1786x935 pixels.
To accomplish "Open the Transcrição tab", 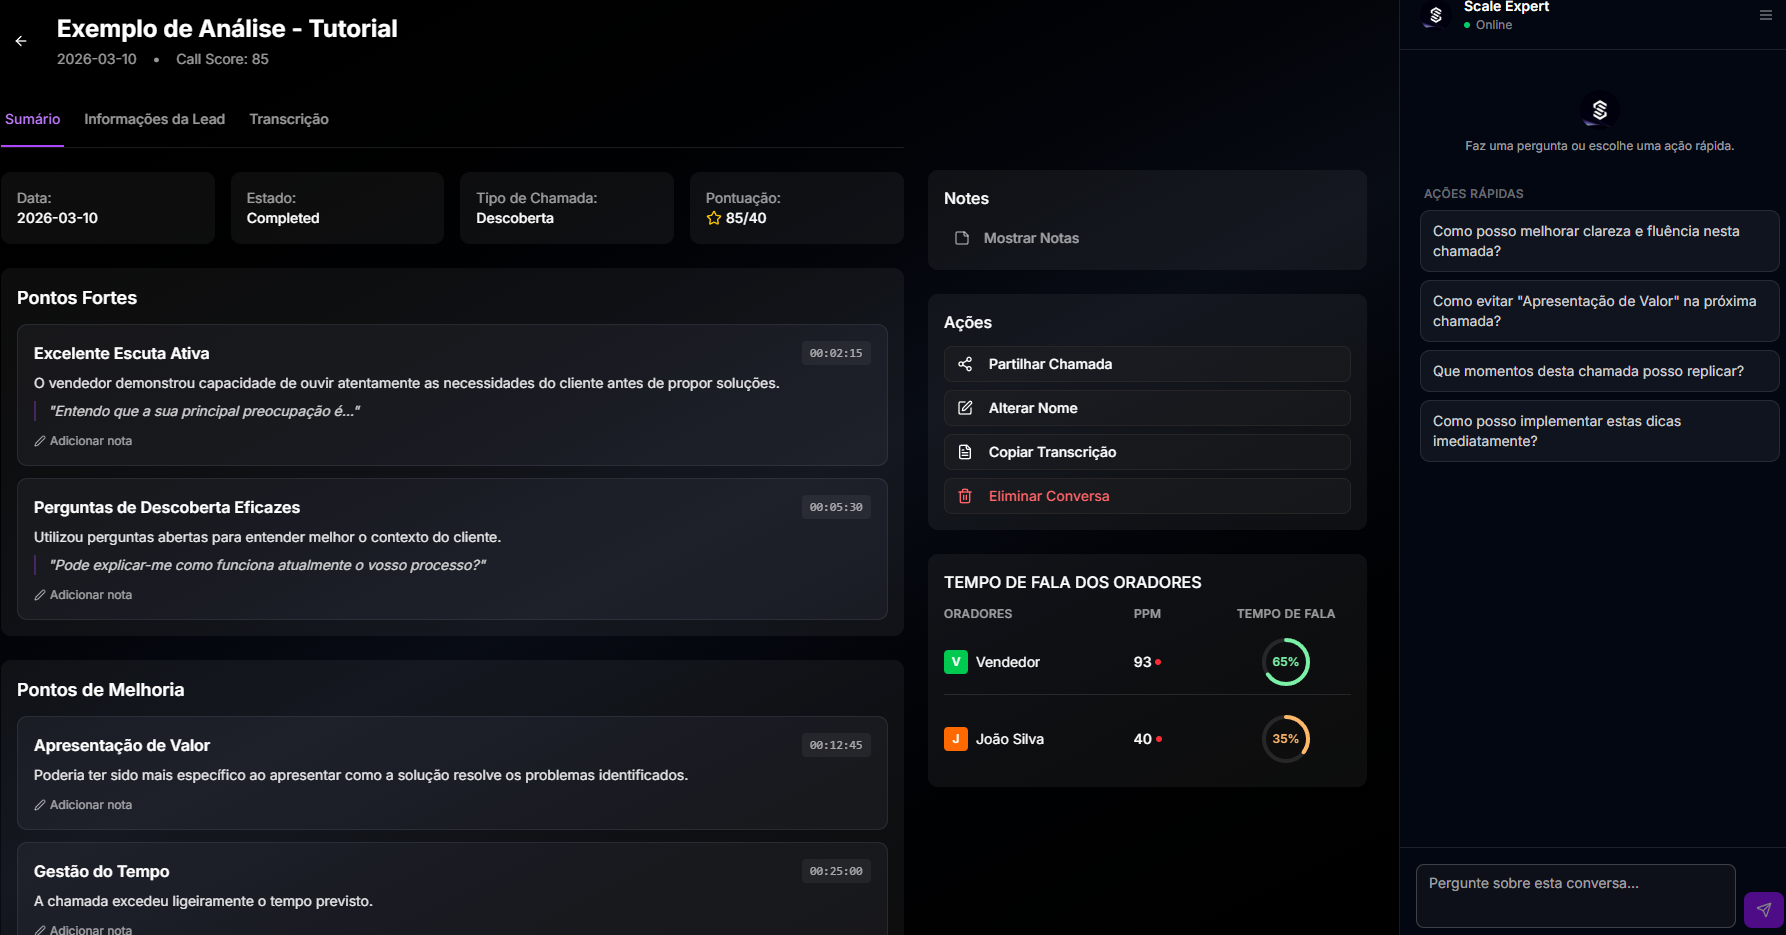I will 288,119.
